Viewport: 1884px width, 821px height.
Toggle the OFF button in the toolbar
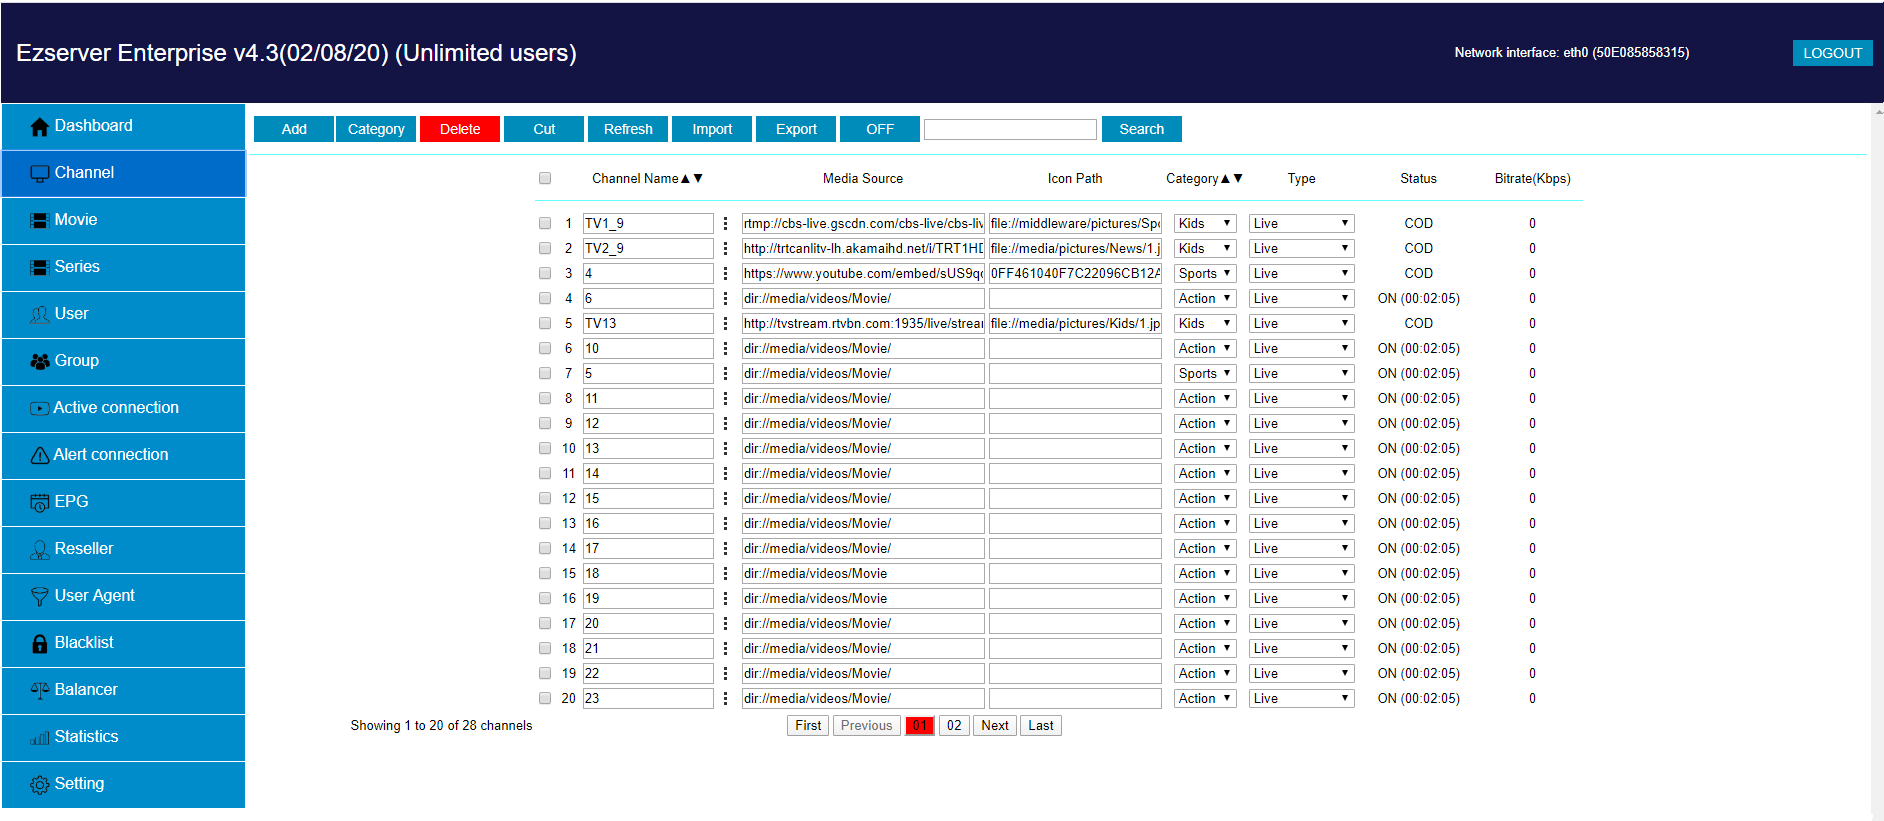coord(880,129)
